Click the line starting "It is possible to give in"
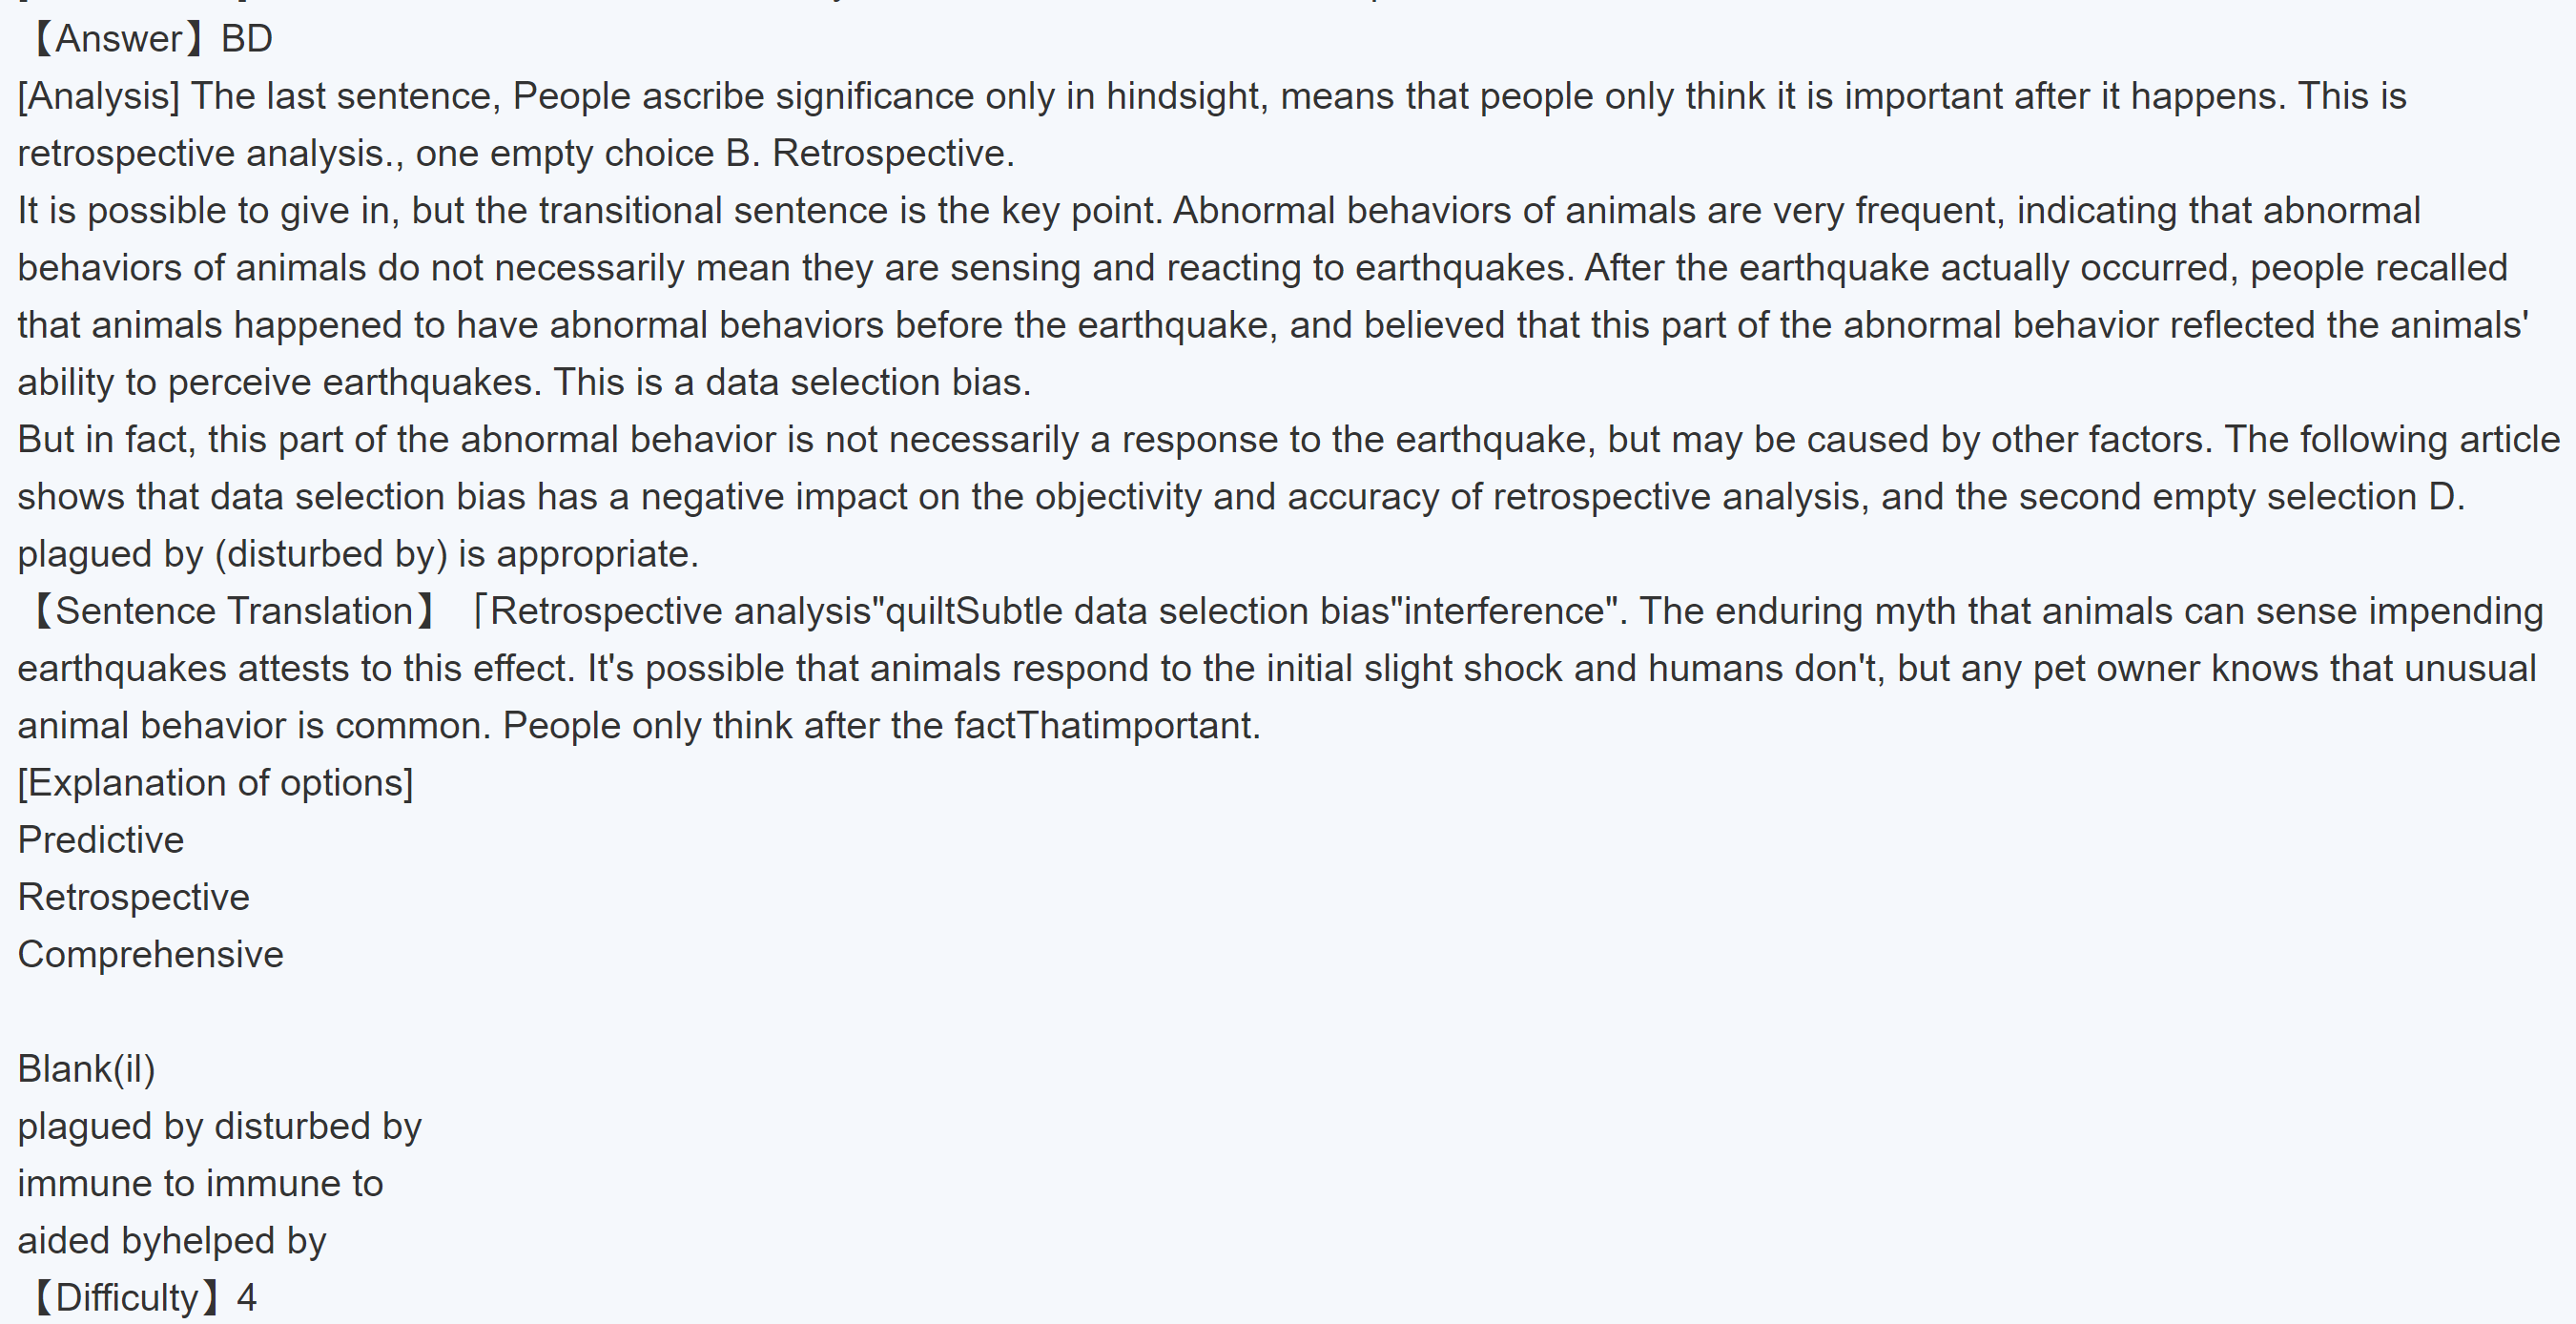The width and height of the screenshot is (2576, 1324). click(1218, 210)
